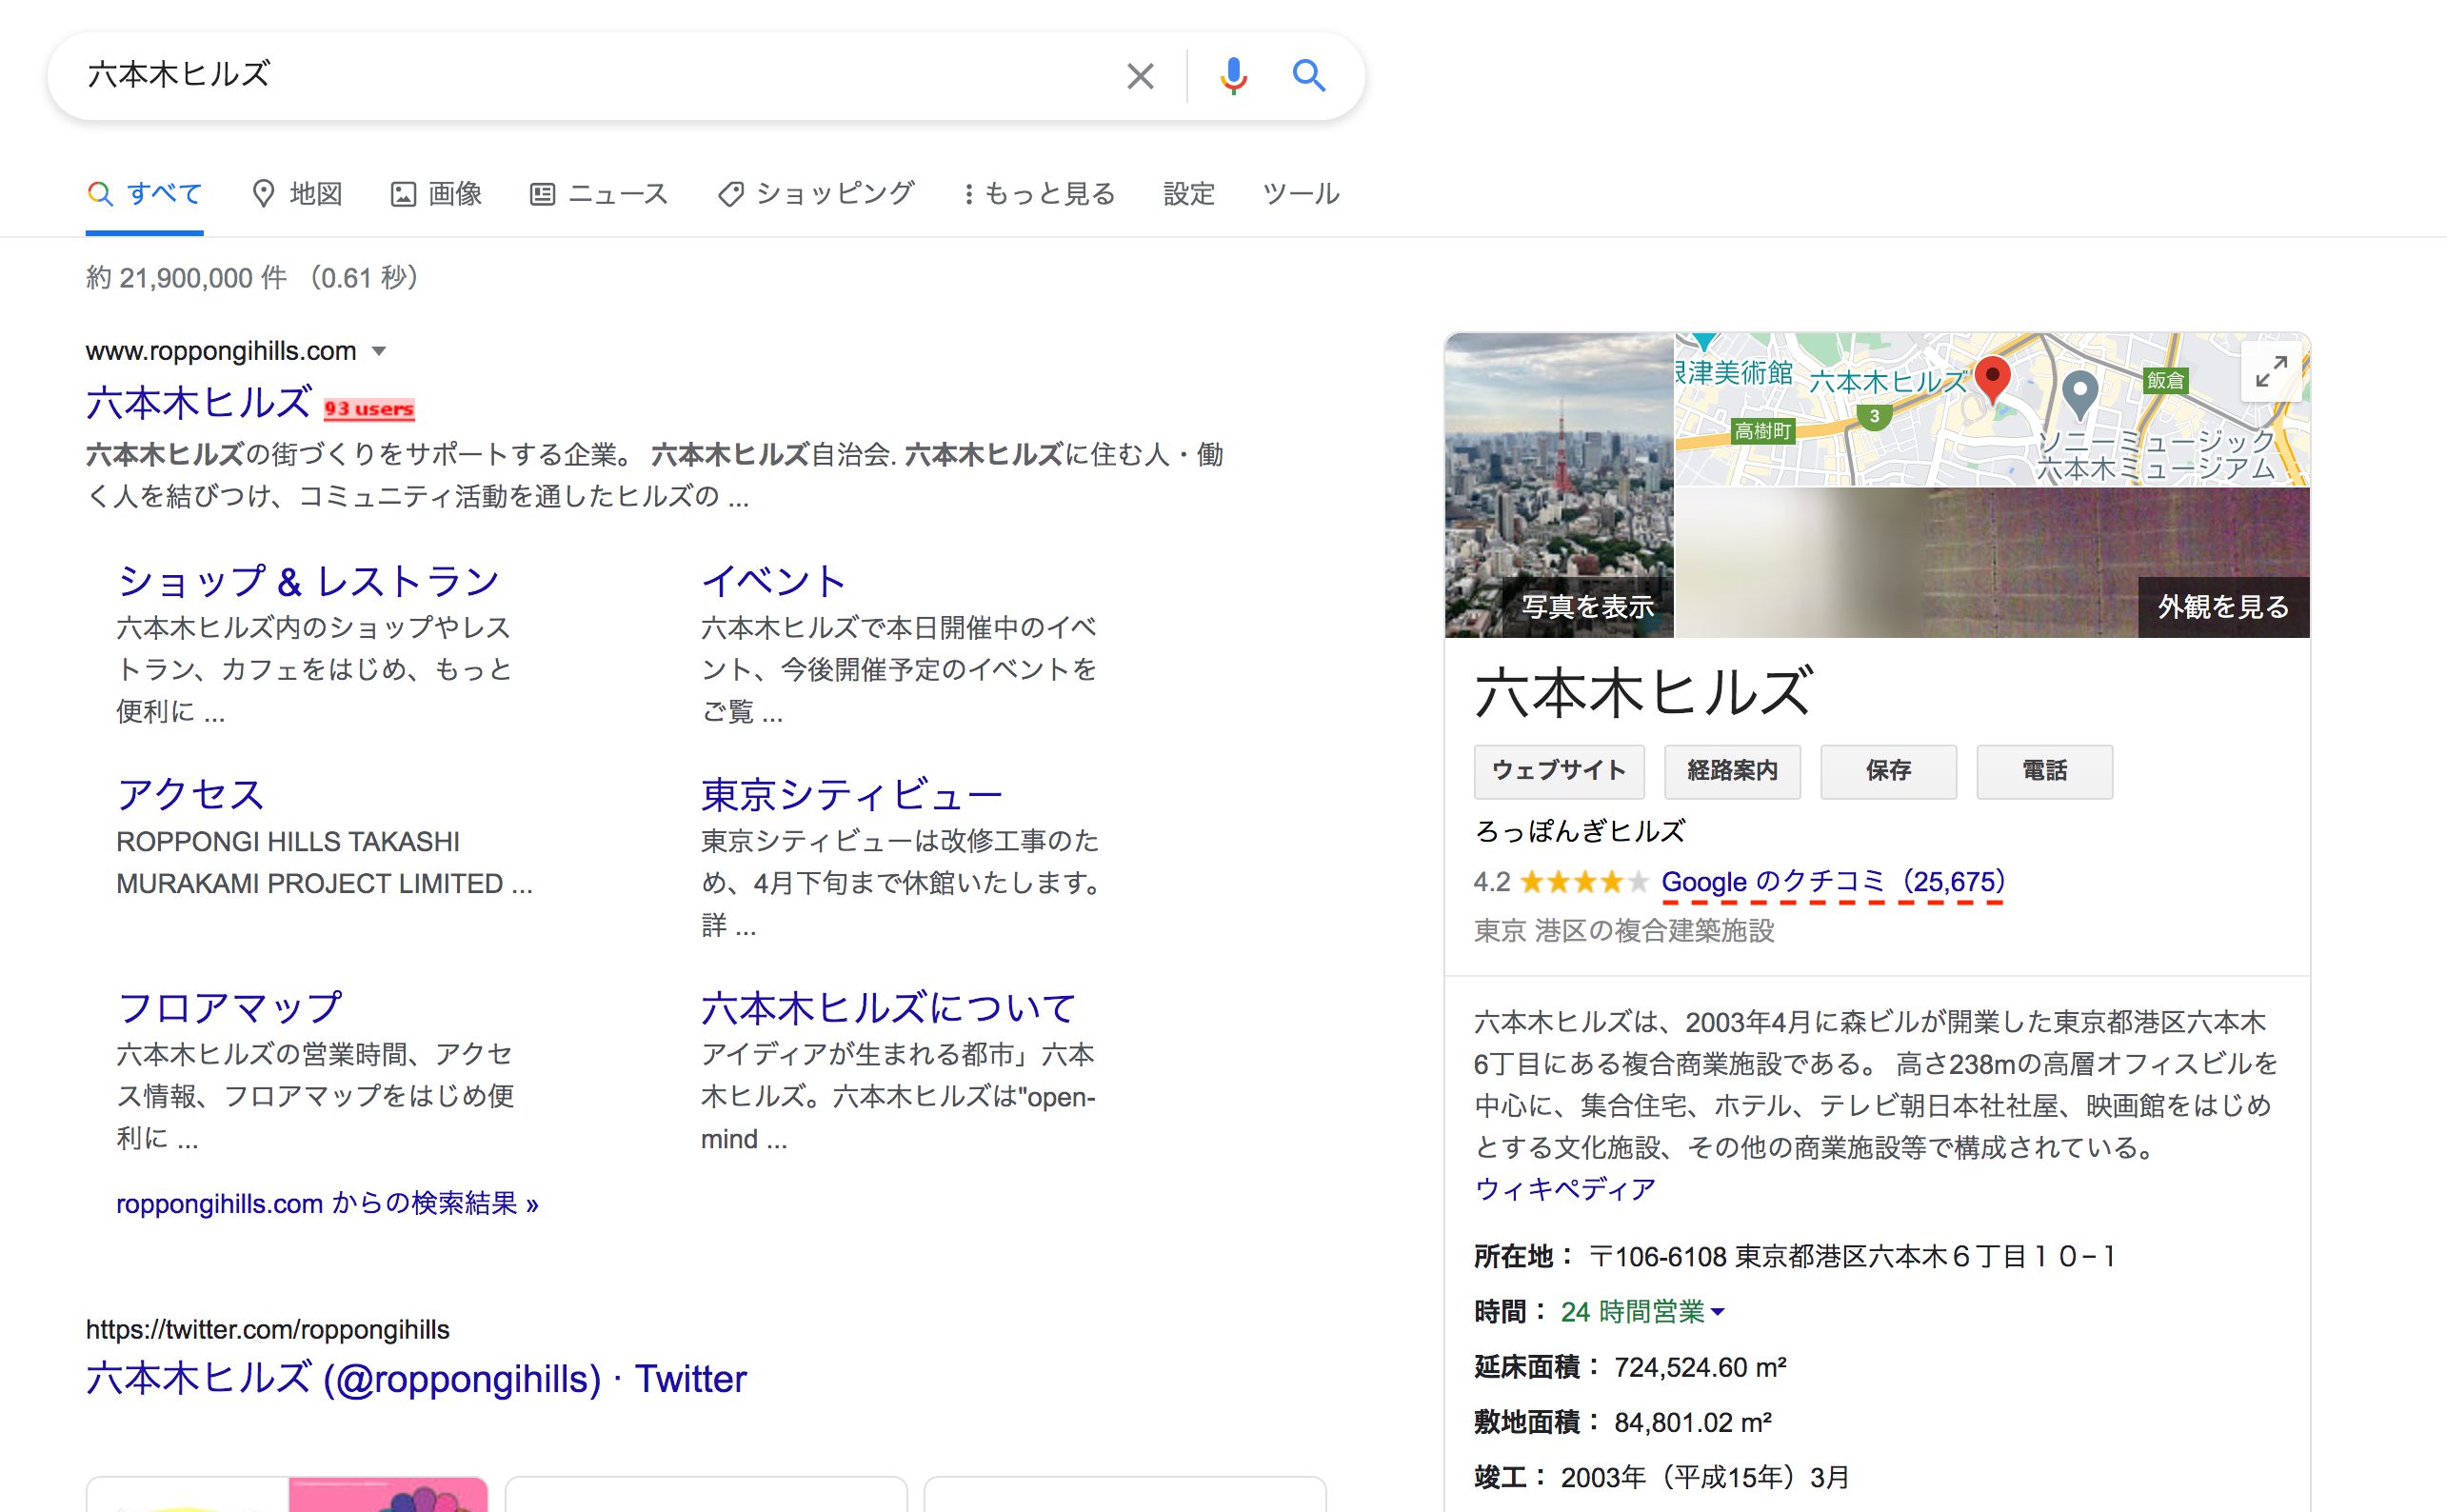Click the 経路案内 button
Image resolution: width=2447 pixels, height=1512 pixels.
(x=1732, y=771)
